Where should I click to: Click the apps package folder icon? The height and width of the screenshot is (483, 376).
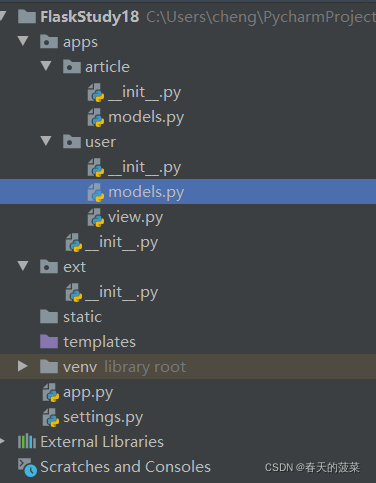[x=49, y=42]
